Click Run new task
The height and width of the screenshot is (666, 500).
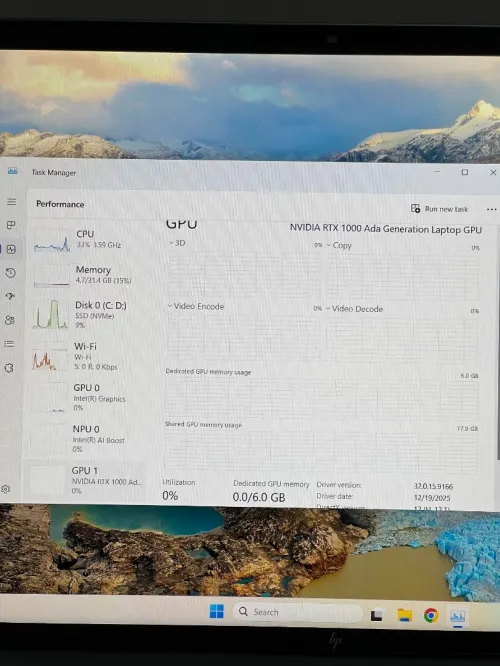(439, 209)
